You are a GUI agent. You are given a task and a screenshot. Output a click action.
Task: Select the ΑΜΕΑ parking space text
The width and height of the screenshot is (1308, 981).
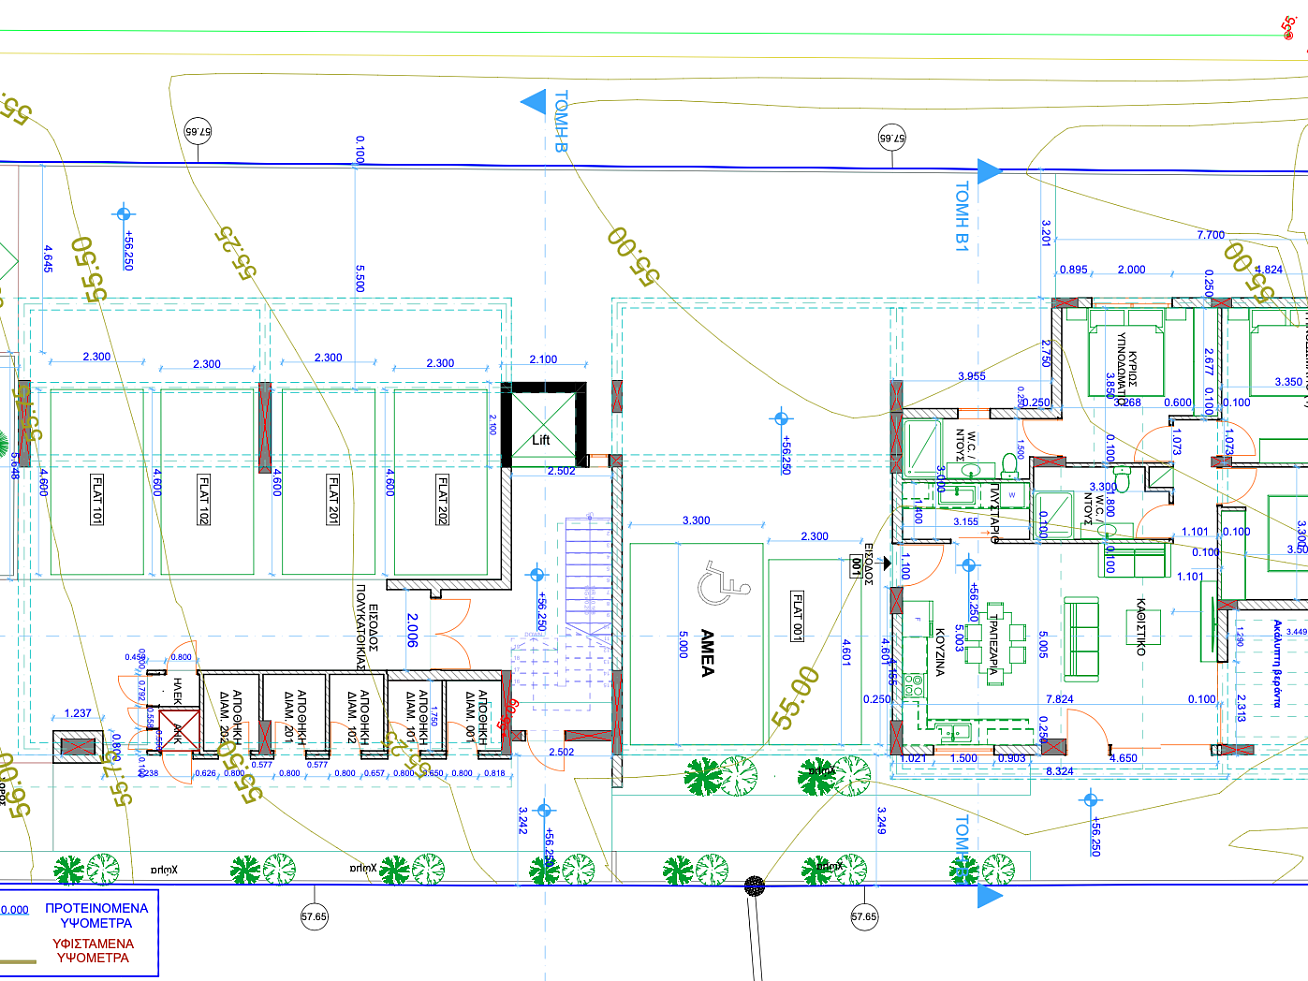coord(708,652)
